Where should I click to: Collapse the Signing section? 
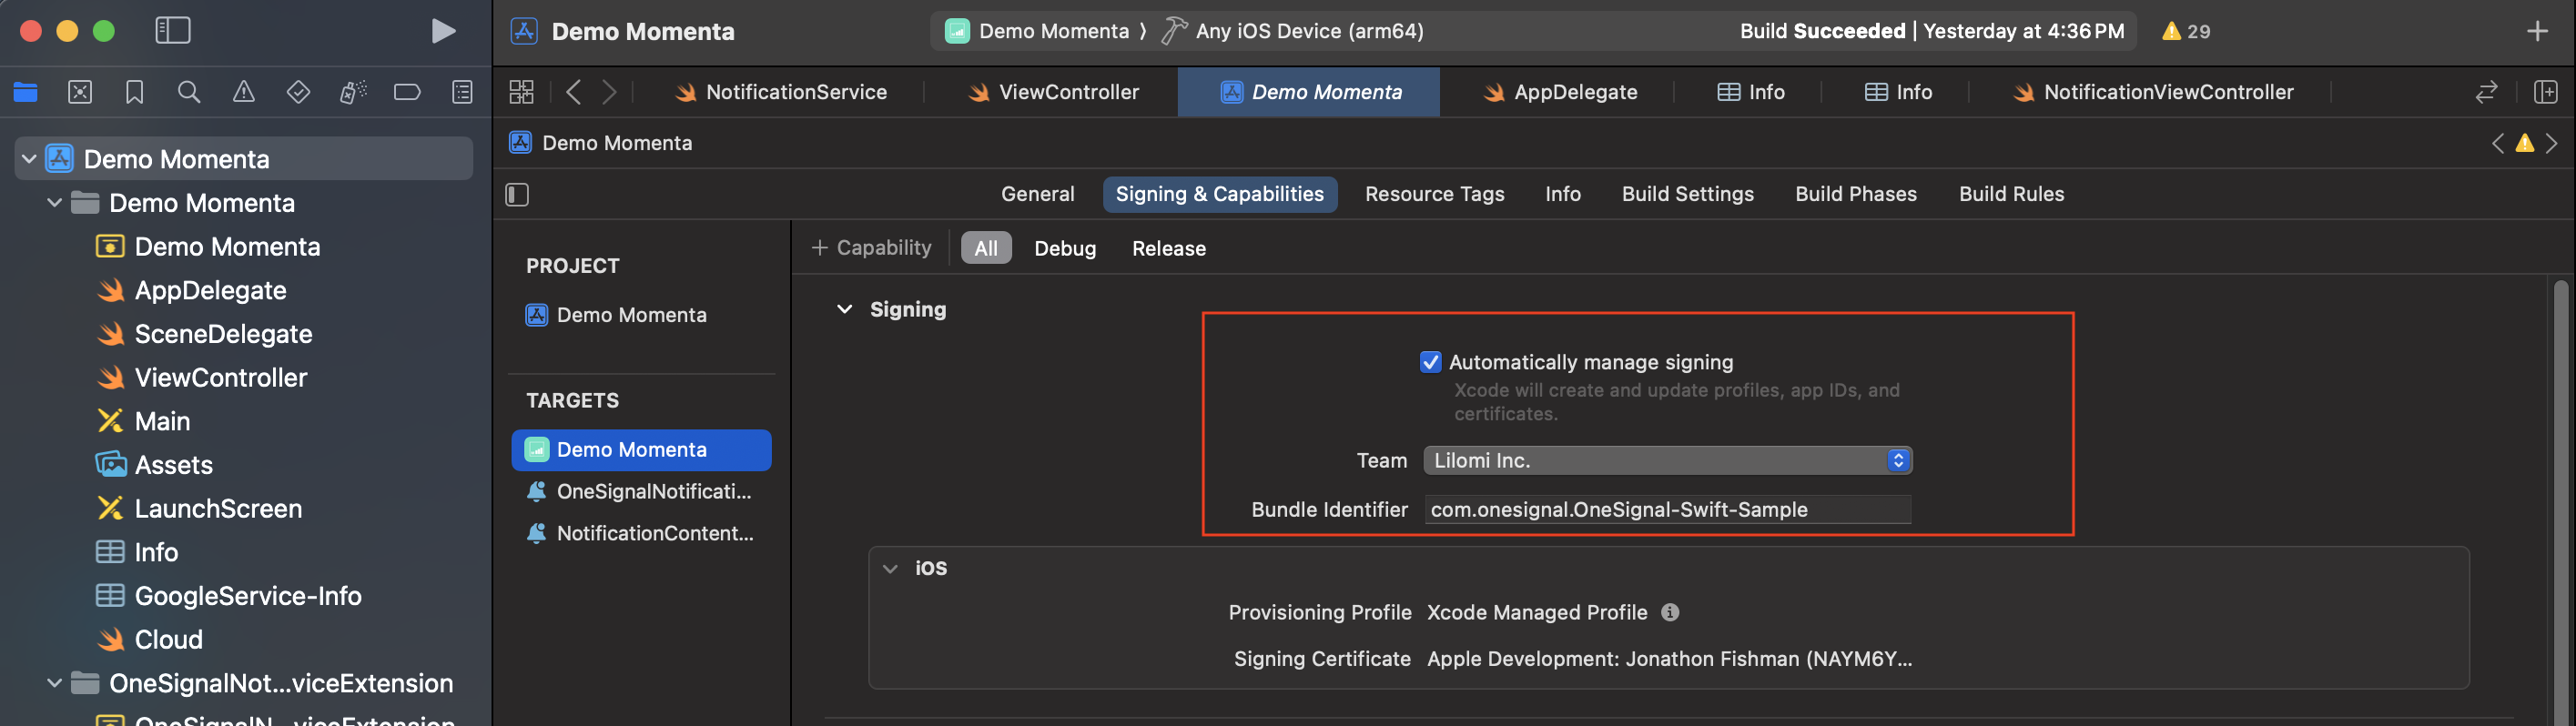(x=844, y=310)
